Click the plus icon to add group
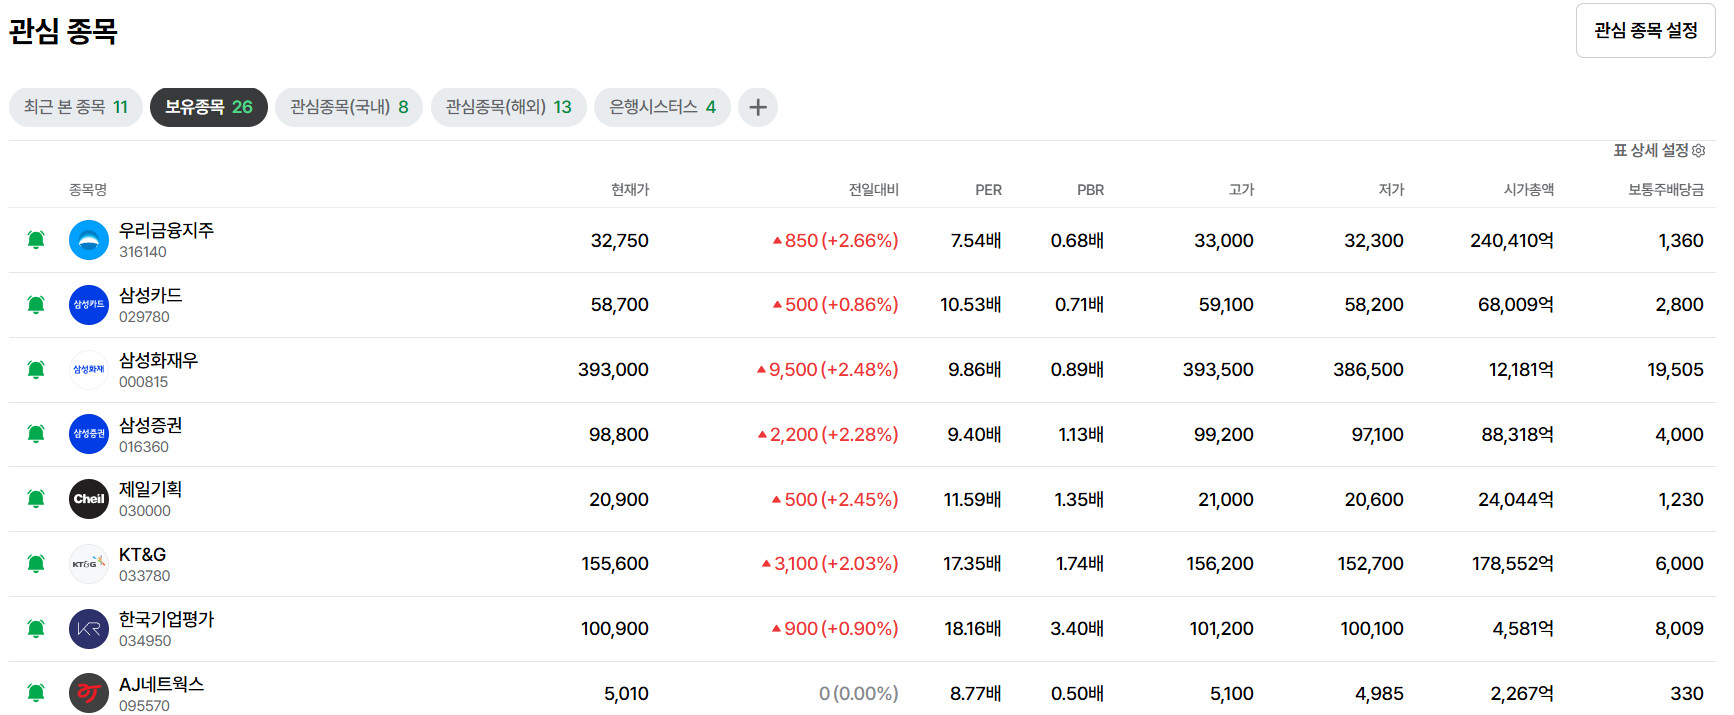Screen dimensions: 1734x715 click(x=758, y=107)
